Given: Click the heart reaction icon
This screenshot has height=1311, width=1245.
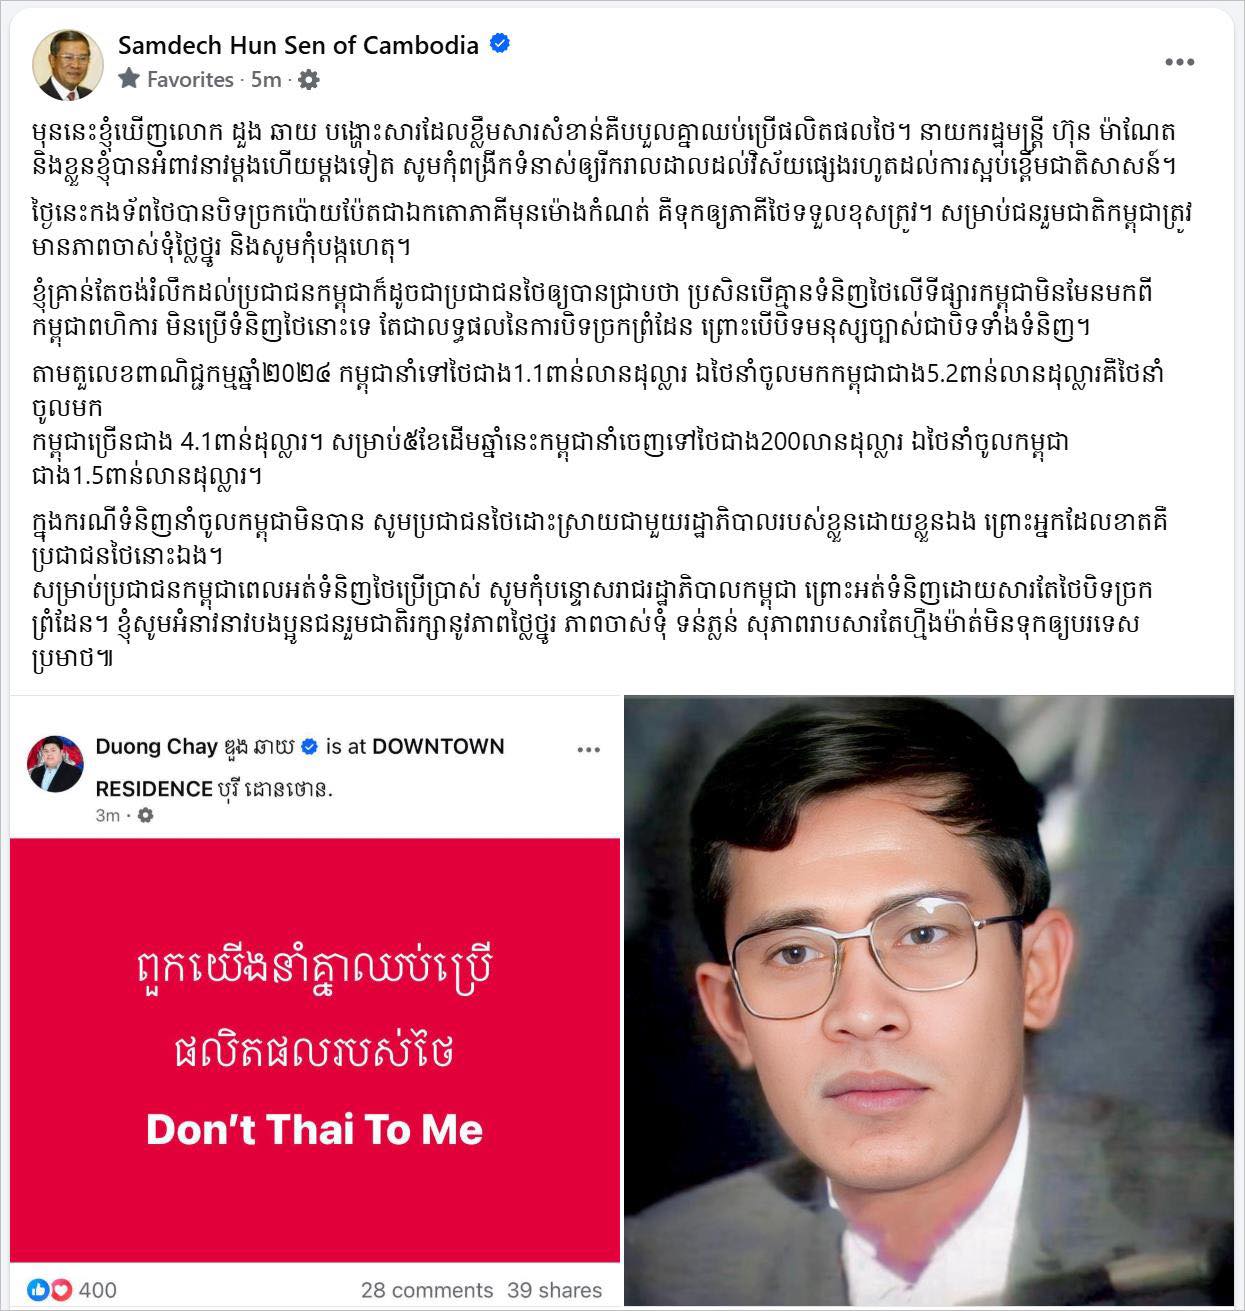Looking at the screenshot, I should point(61,1290).
